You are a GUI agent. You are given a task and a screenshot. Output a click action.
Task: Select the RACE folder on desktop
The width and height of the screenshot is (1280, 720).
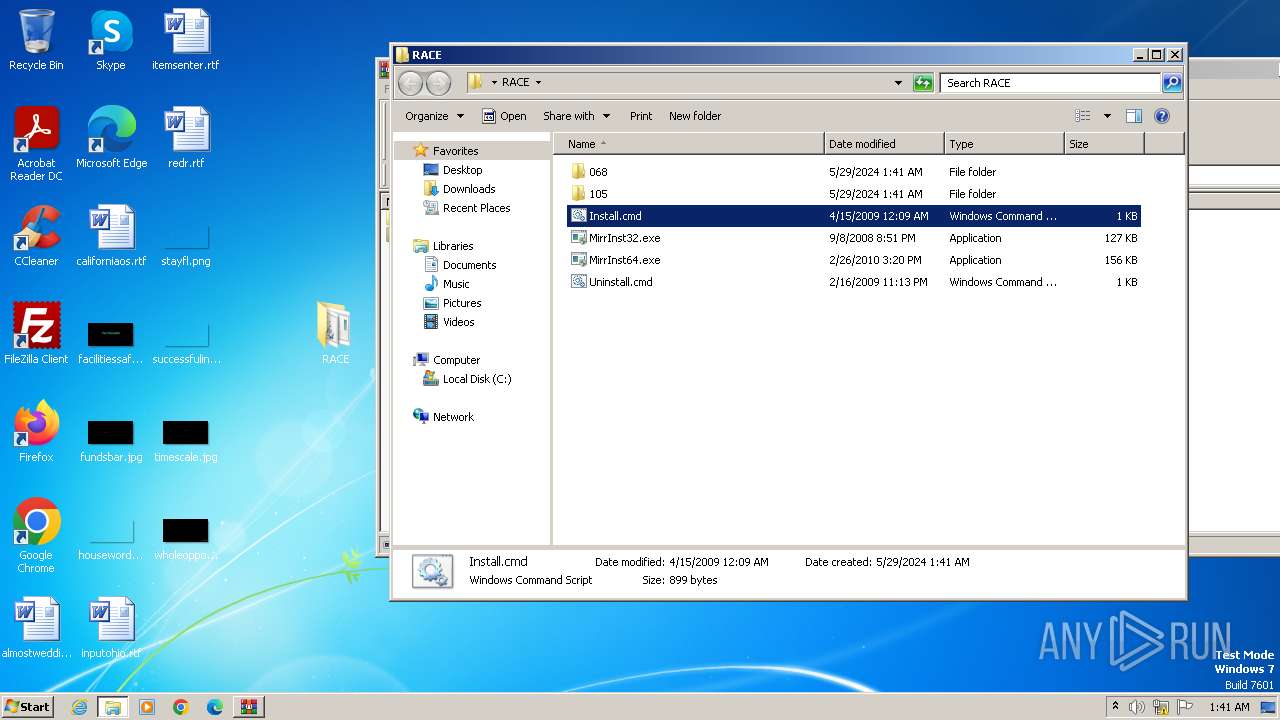coord(335,334)
